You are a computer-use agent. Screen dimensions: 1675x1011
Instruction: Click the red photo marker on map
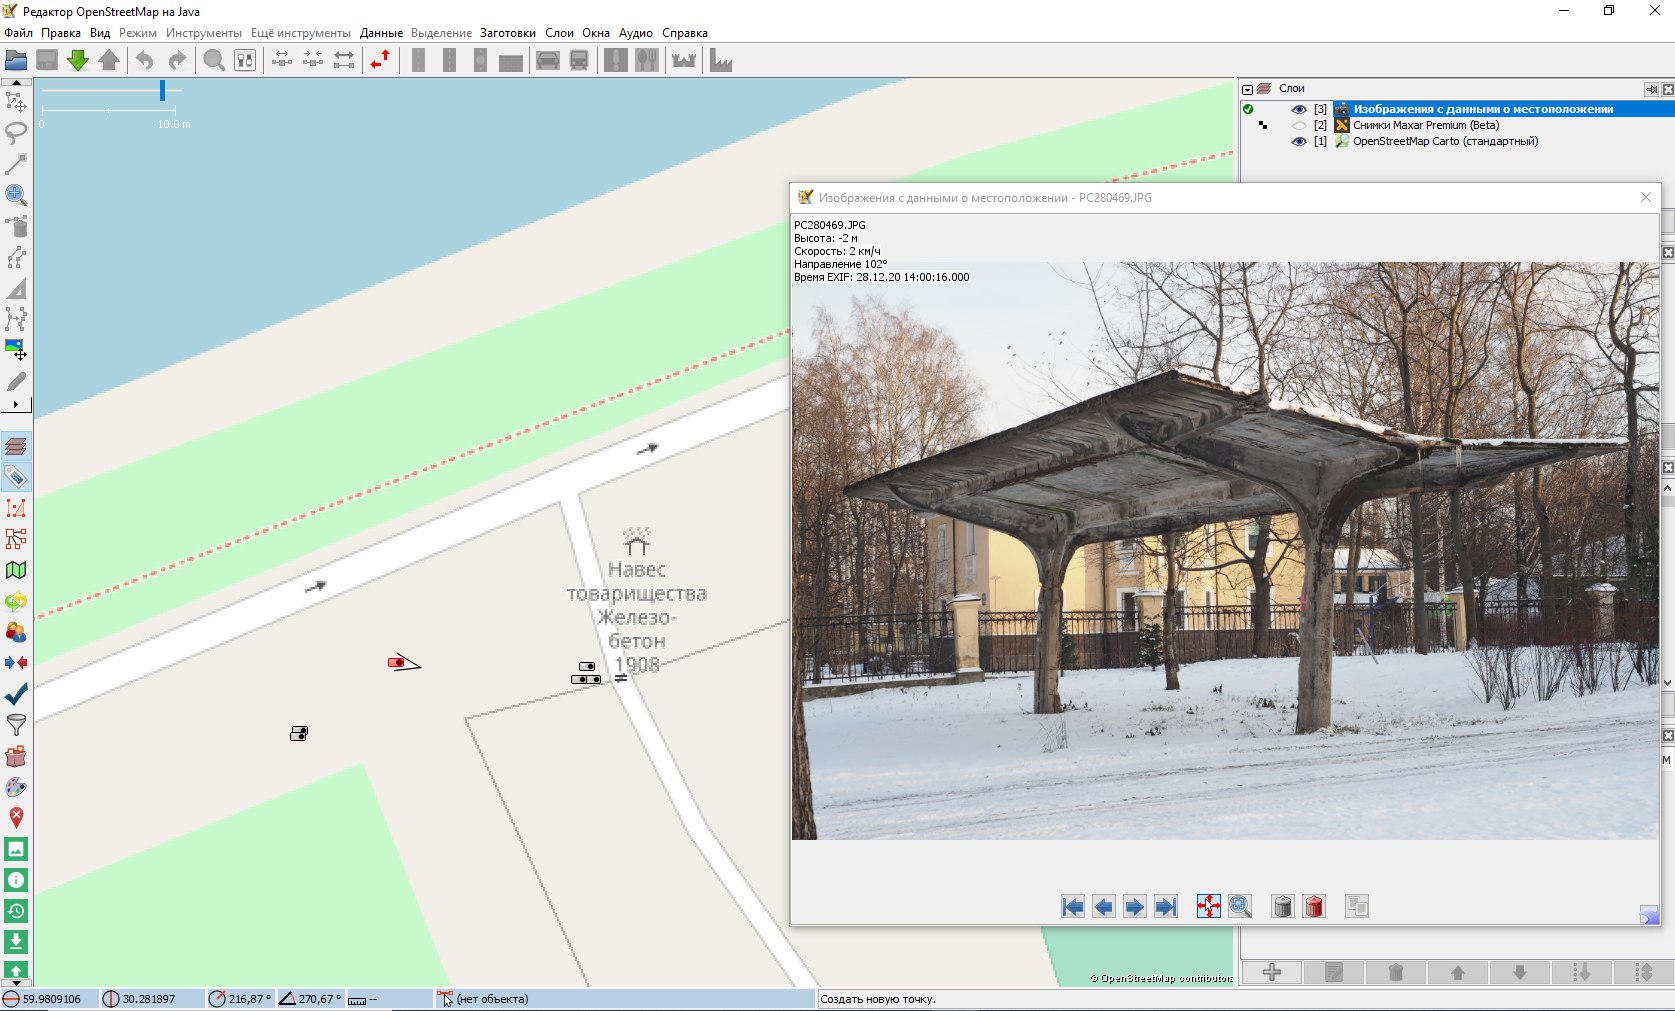(x=396, y=662)
